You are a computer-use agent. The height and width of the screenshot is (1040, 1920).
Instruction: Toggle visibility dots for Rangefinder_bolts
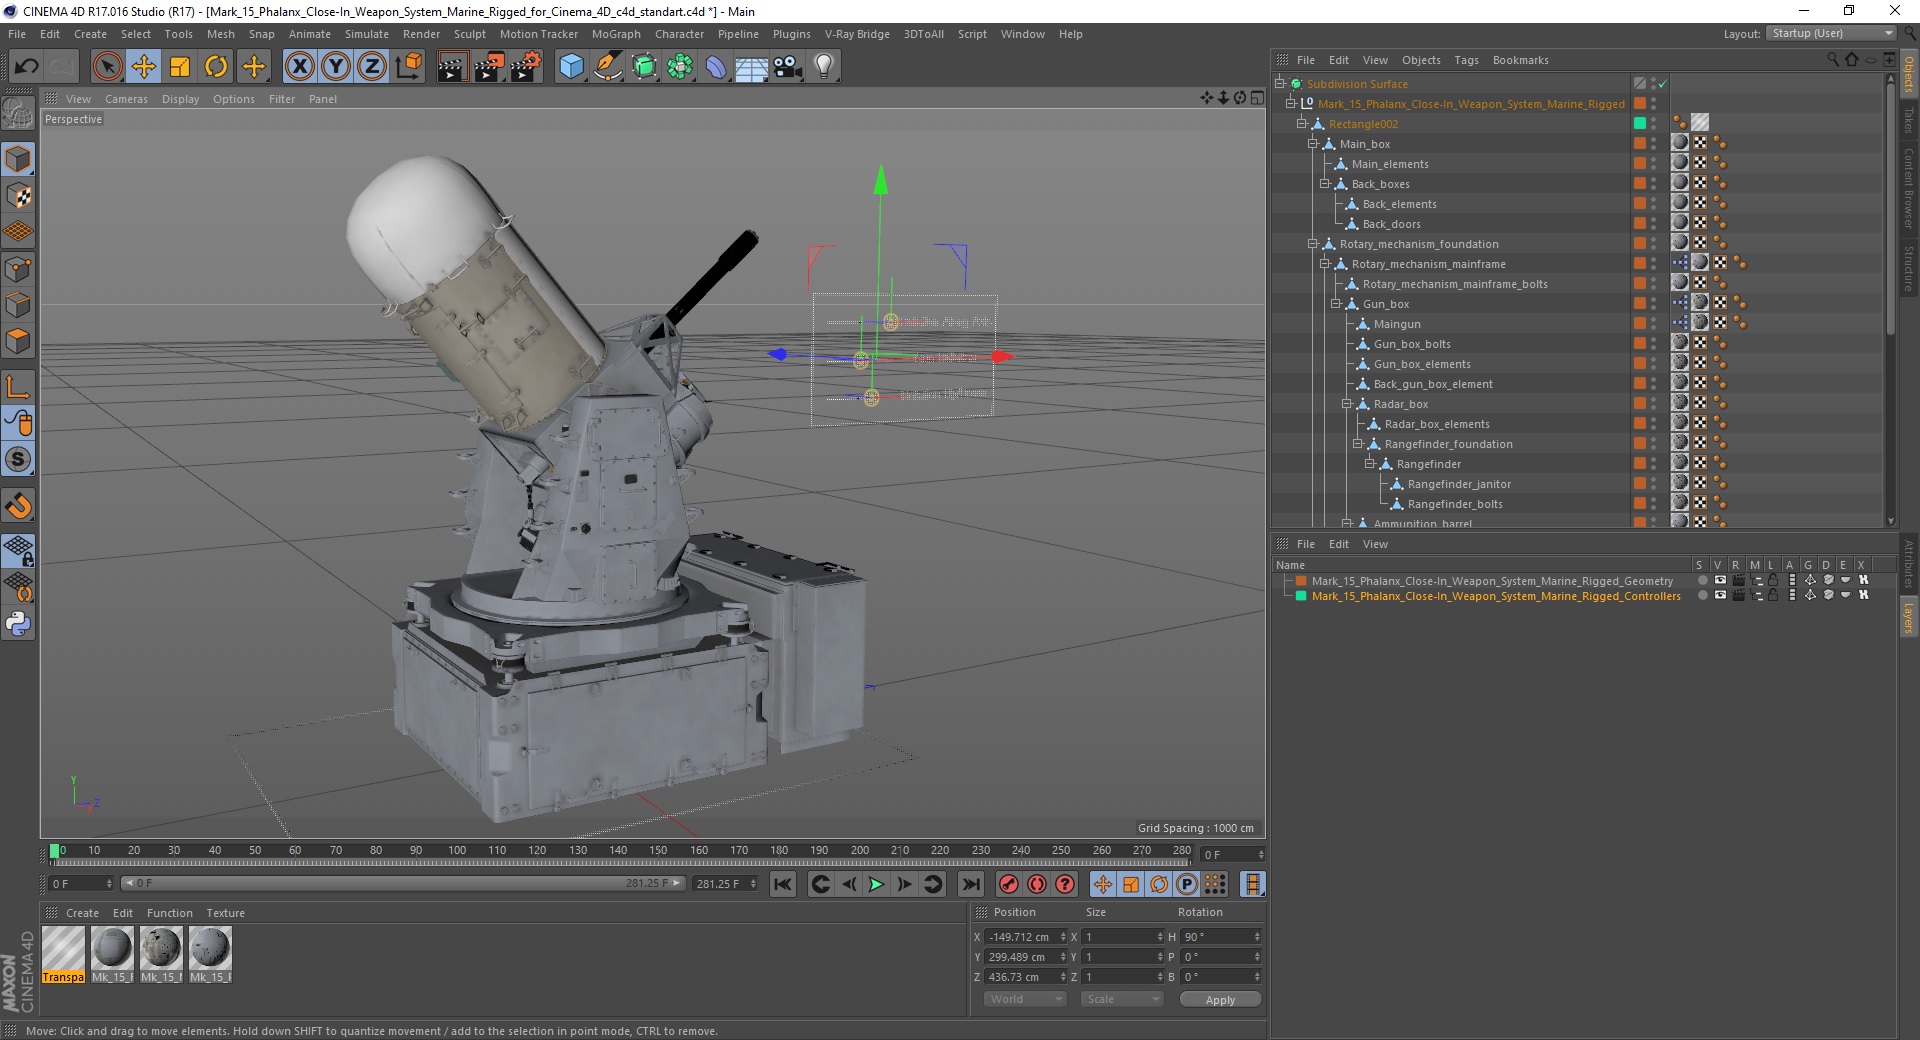coord(1654,504)
